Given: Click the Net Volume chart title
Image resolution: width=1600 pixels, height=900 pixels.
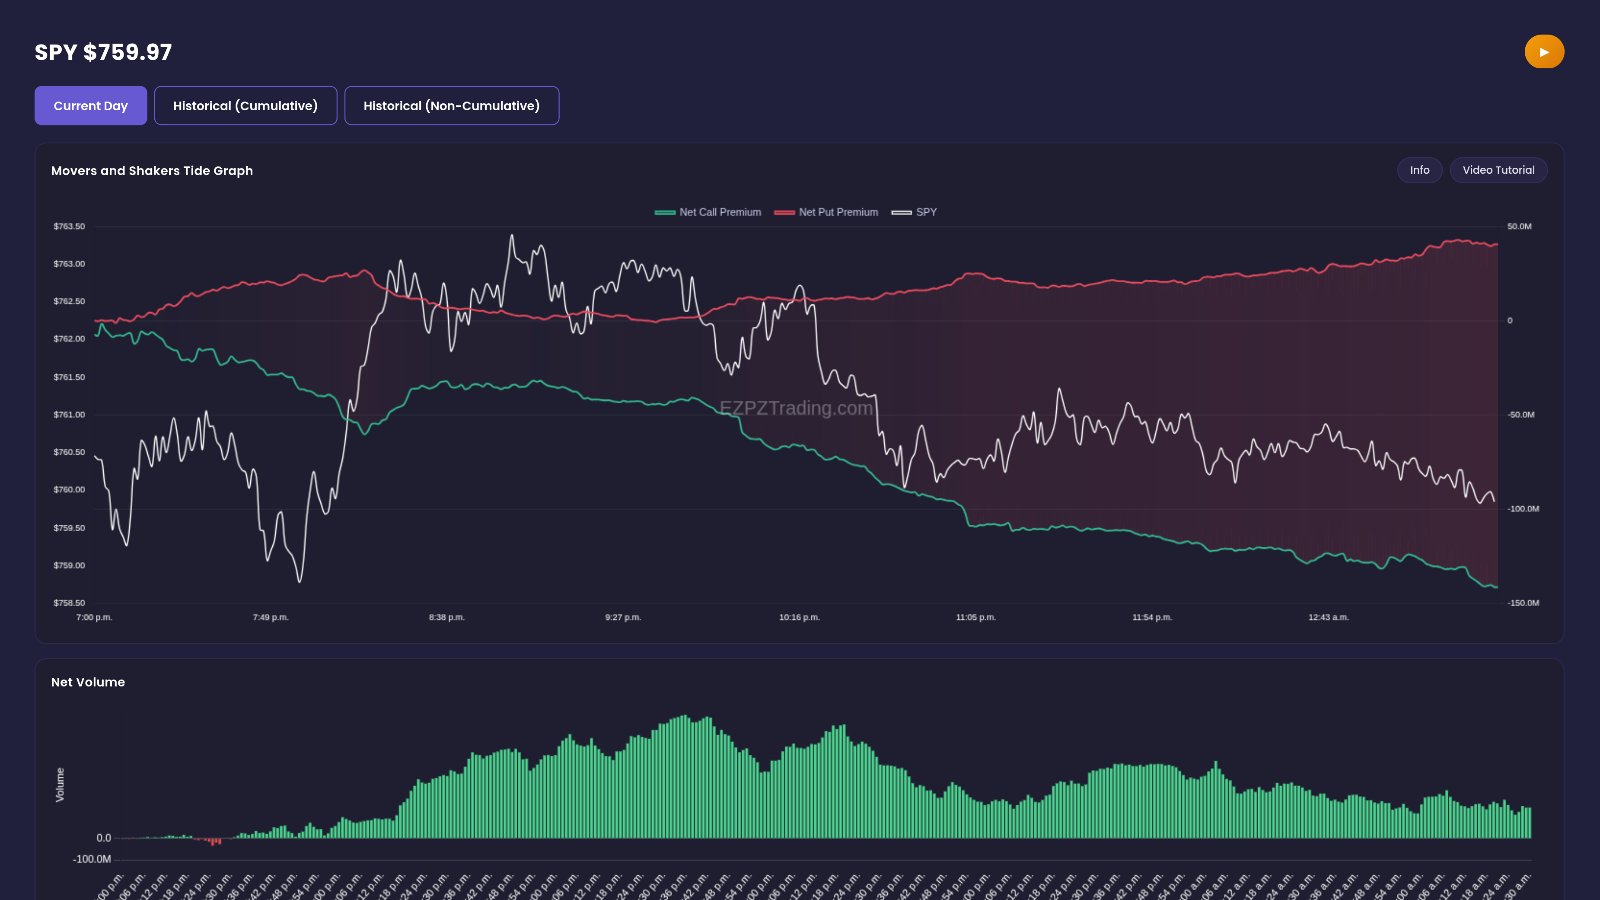Looking at the screenshot, I should coord(88,682).
